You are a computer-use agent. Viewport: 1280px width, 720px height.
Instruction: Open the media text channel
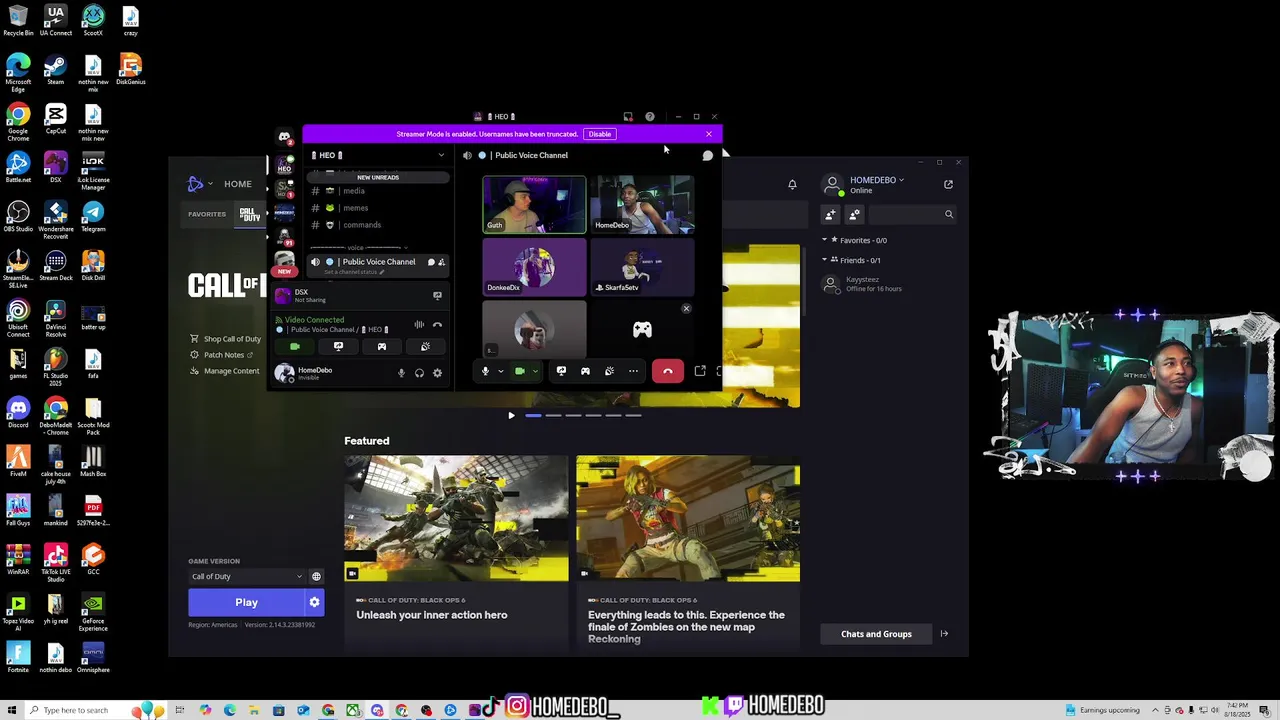(378, 191)
